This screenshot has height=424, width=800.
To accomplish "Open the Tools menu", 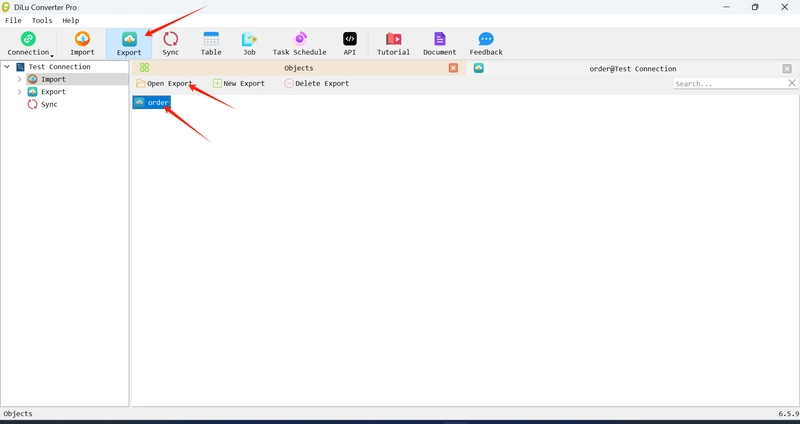I will pyautogui.click(x=42, y=20).
